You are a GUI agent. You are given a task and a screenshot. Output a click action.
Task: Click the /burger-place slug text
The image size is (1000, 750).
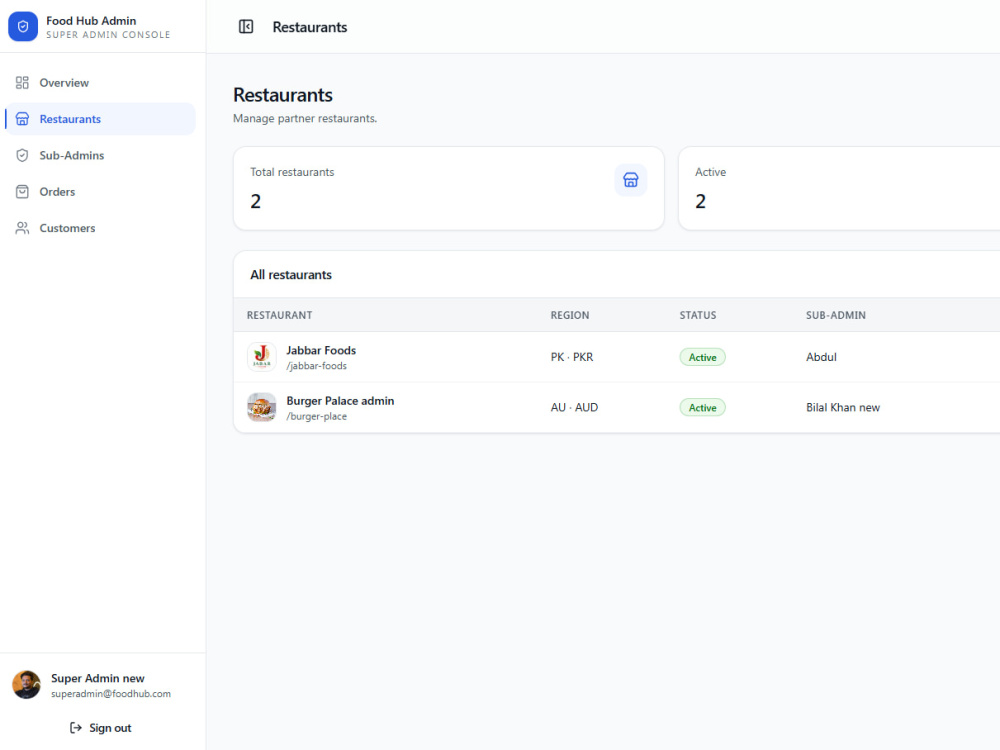(x=316, y=416)
